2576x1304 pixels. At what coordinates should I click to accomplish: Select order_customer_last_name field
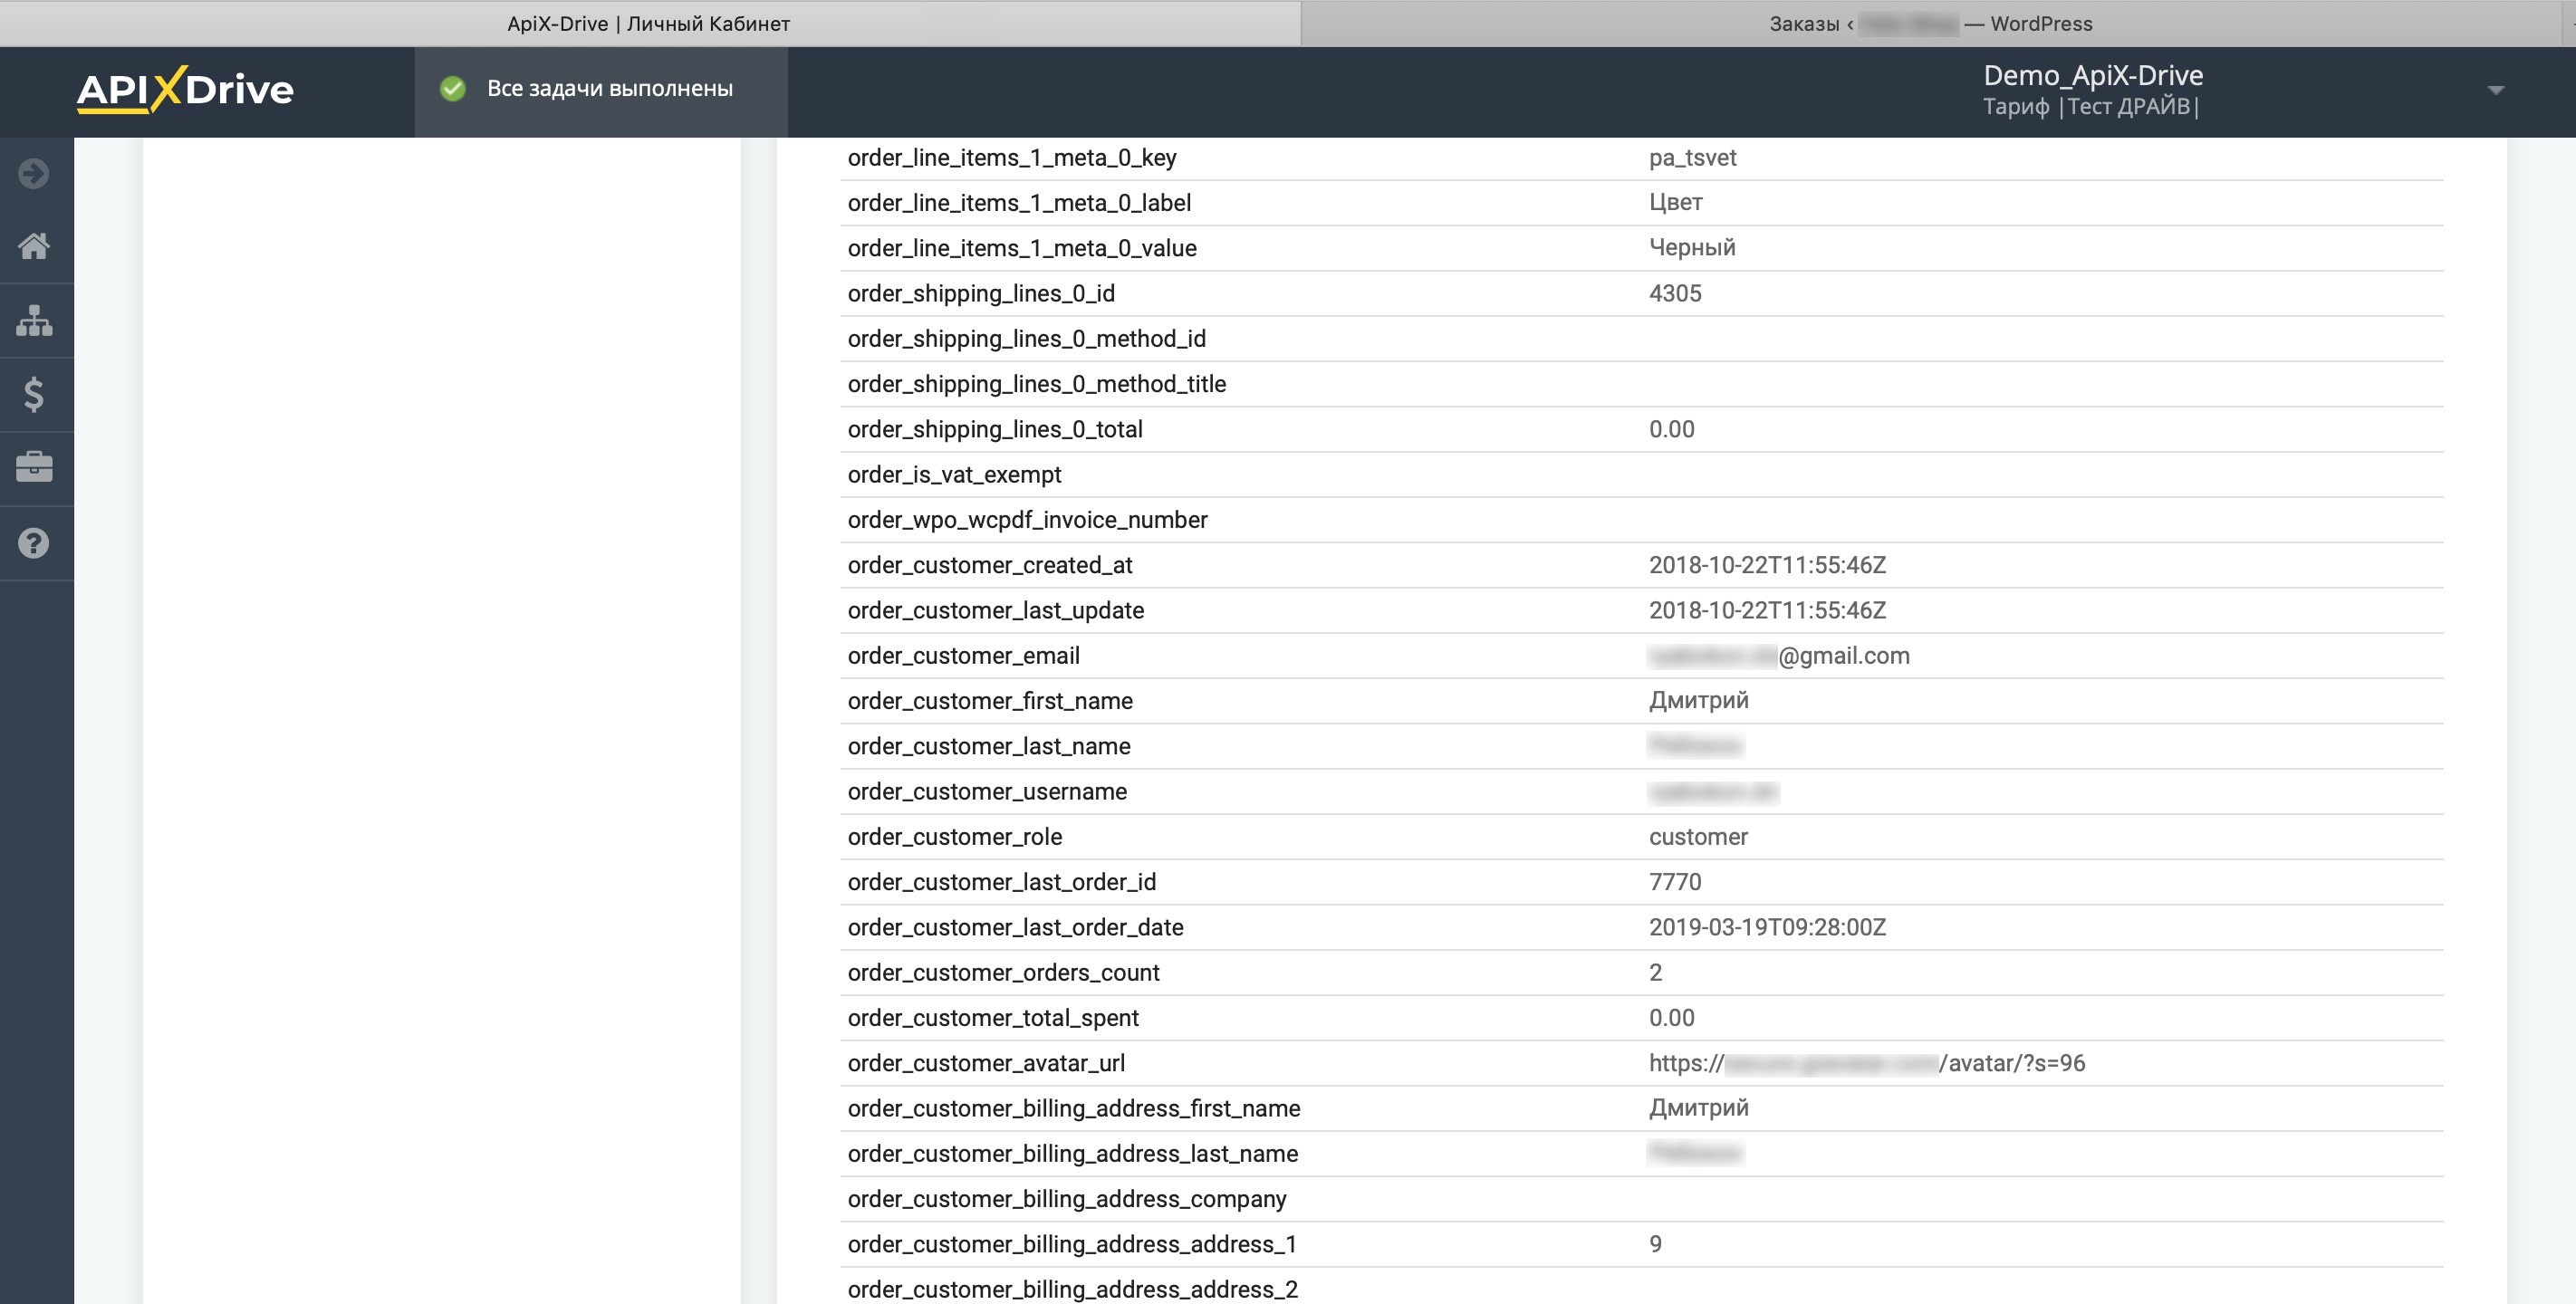[989, 745]
